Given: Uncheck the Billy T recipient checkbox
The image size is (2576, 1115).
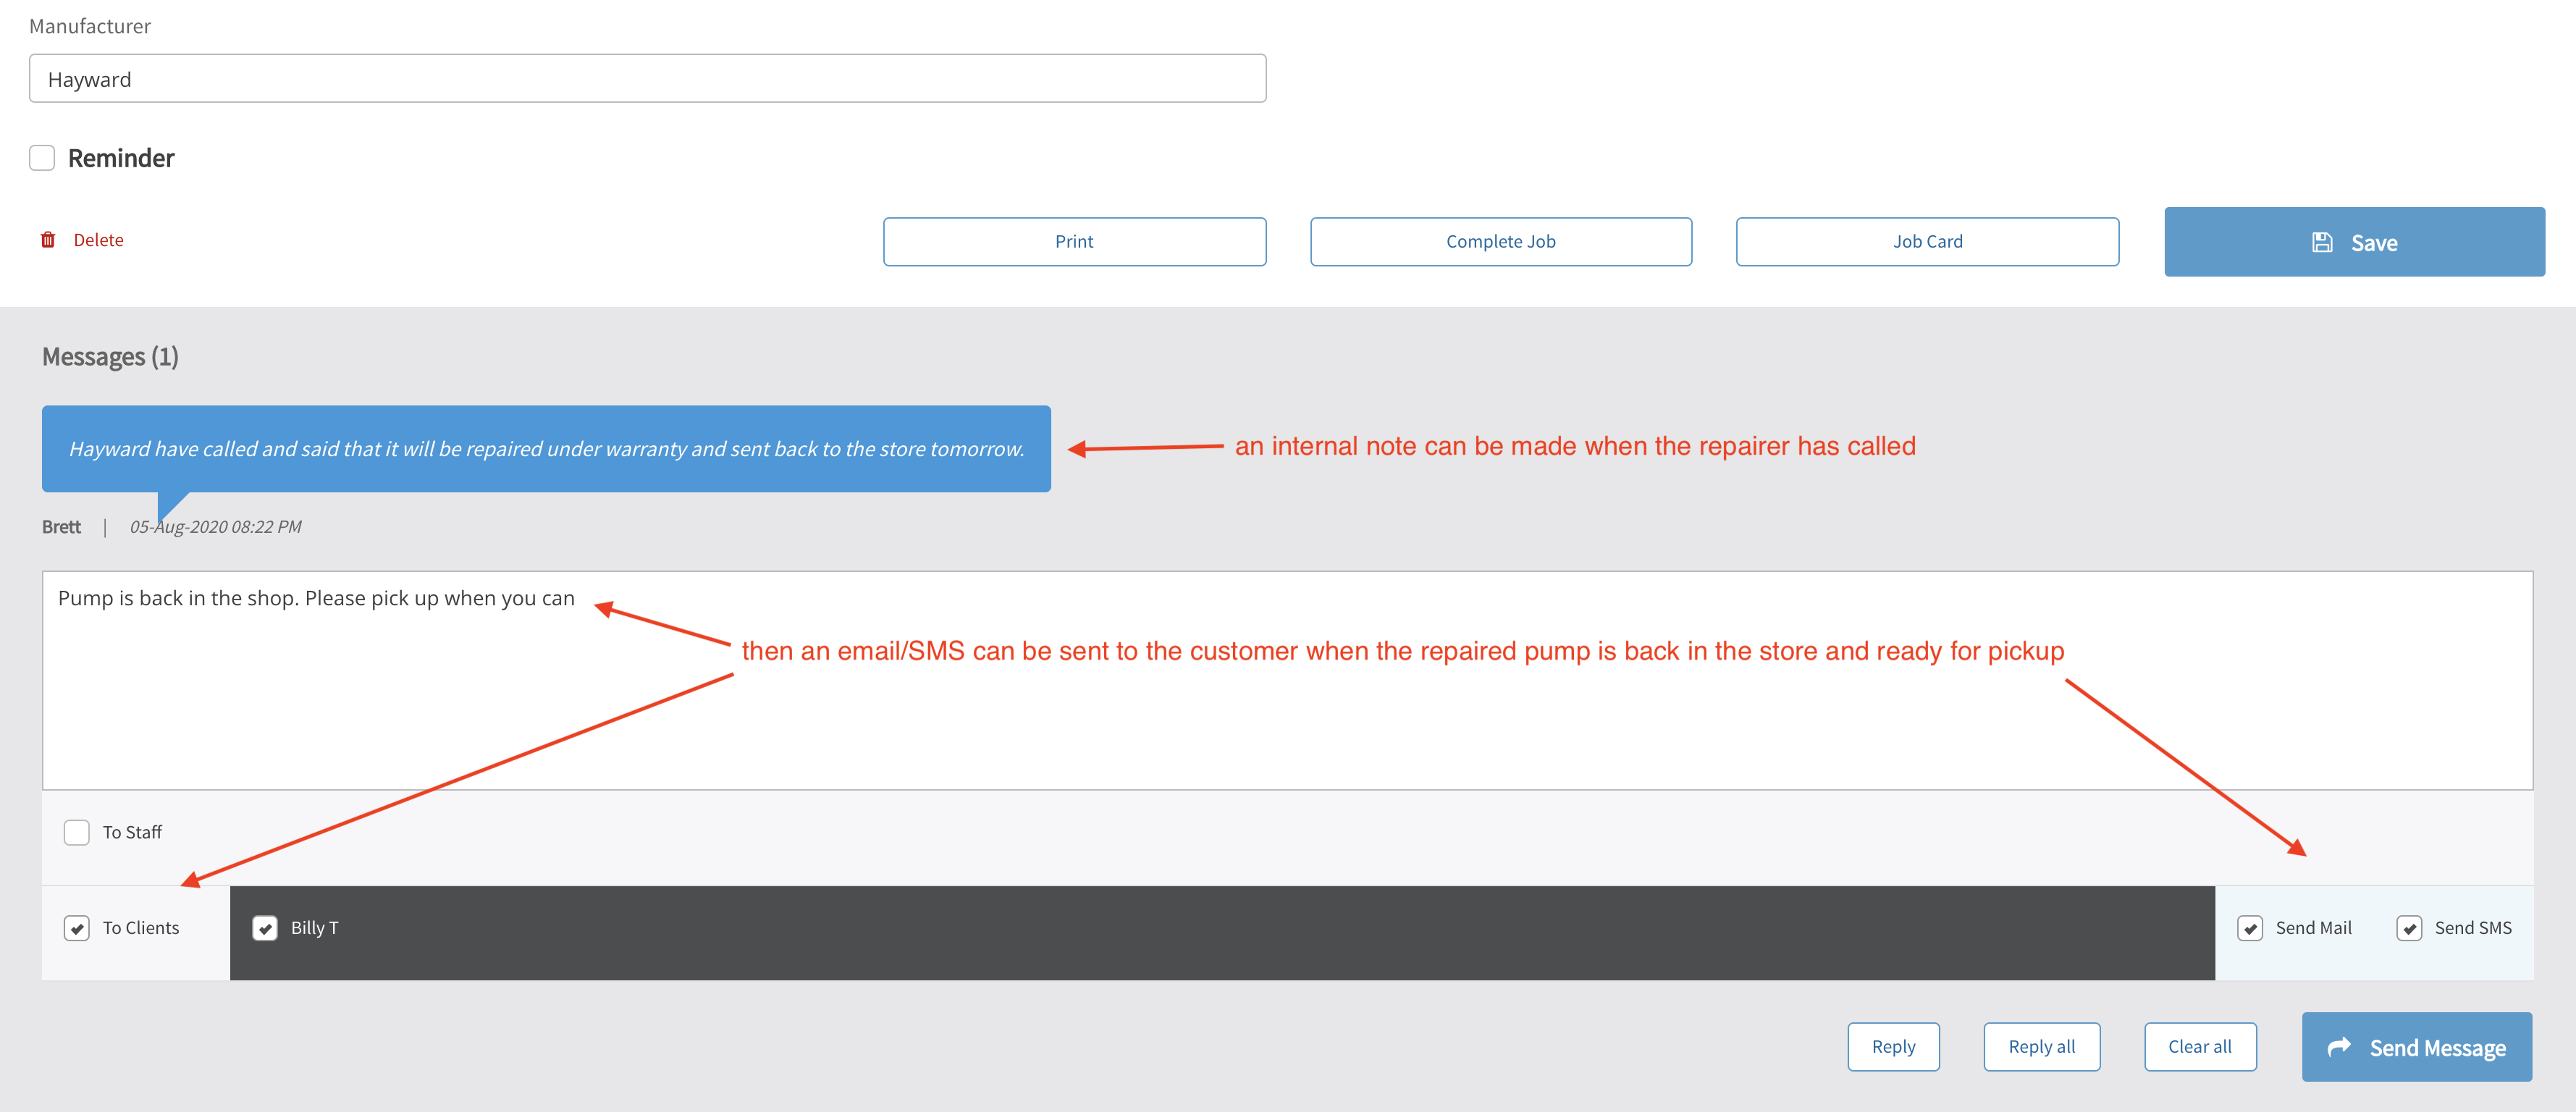Looking at the screenshot, I should click(265, 929).
